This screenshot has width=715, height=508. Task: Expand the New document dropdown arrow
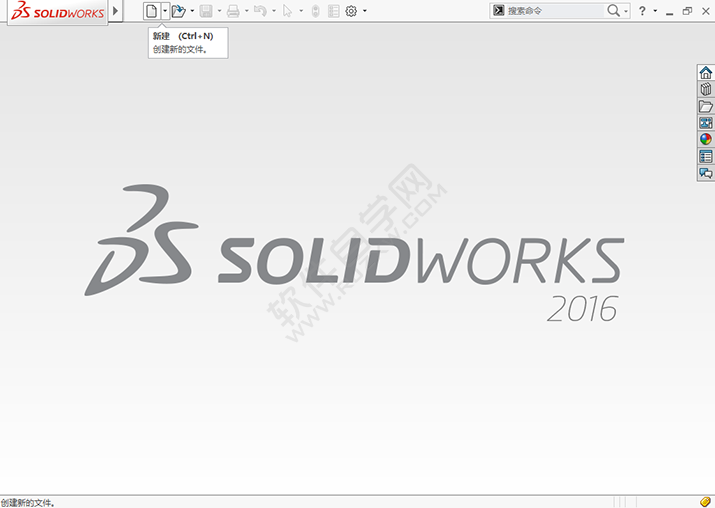click(x=165, y=11)
